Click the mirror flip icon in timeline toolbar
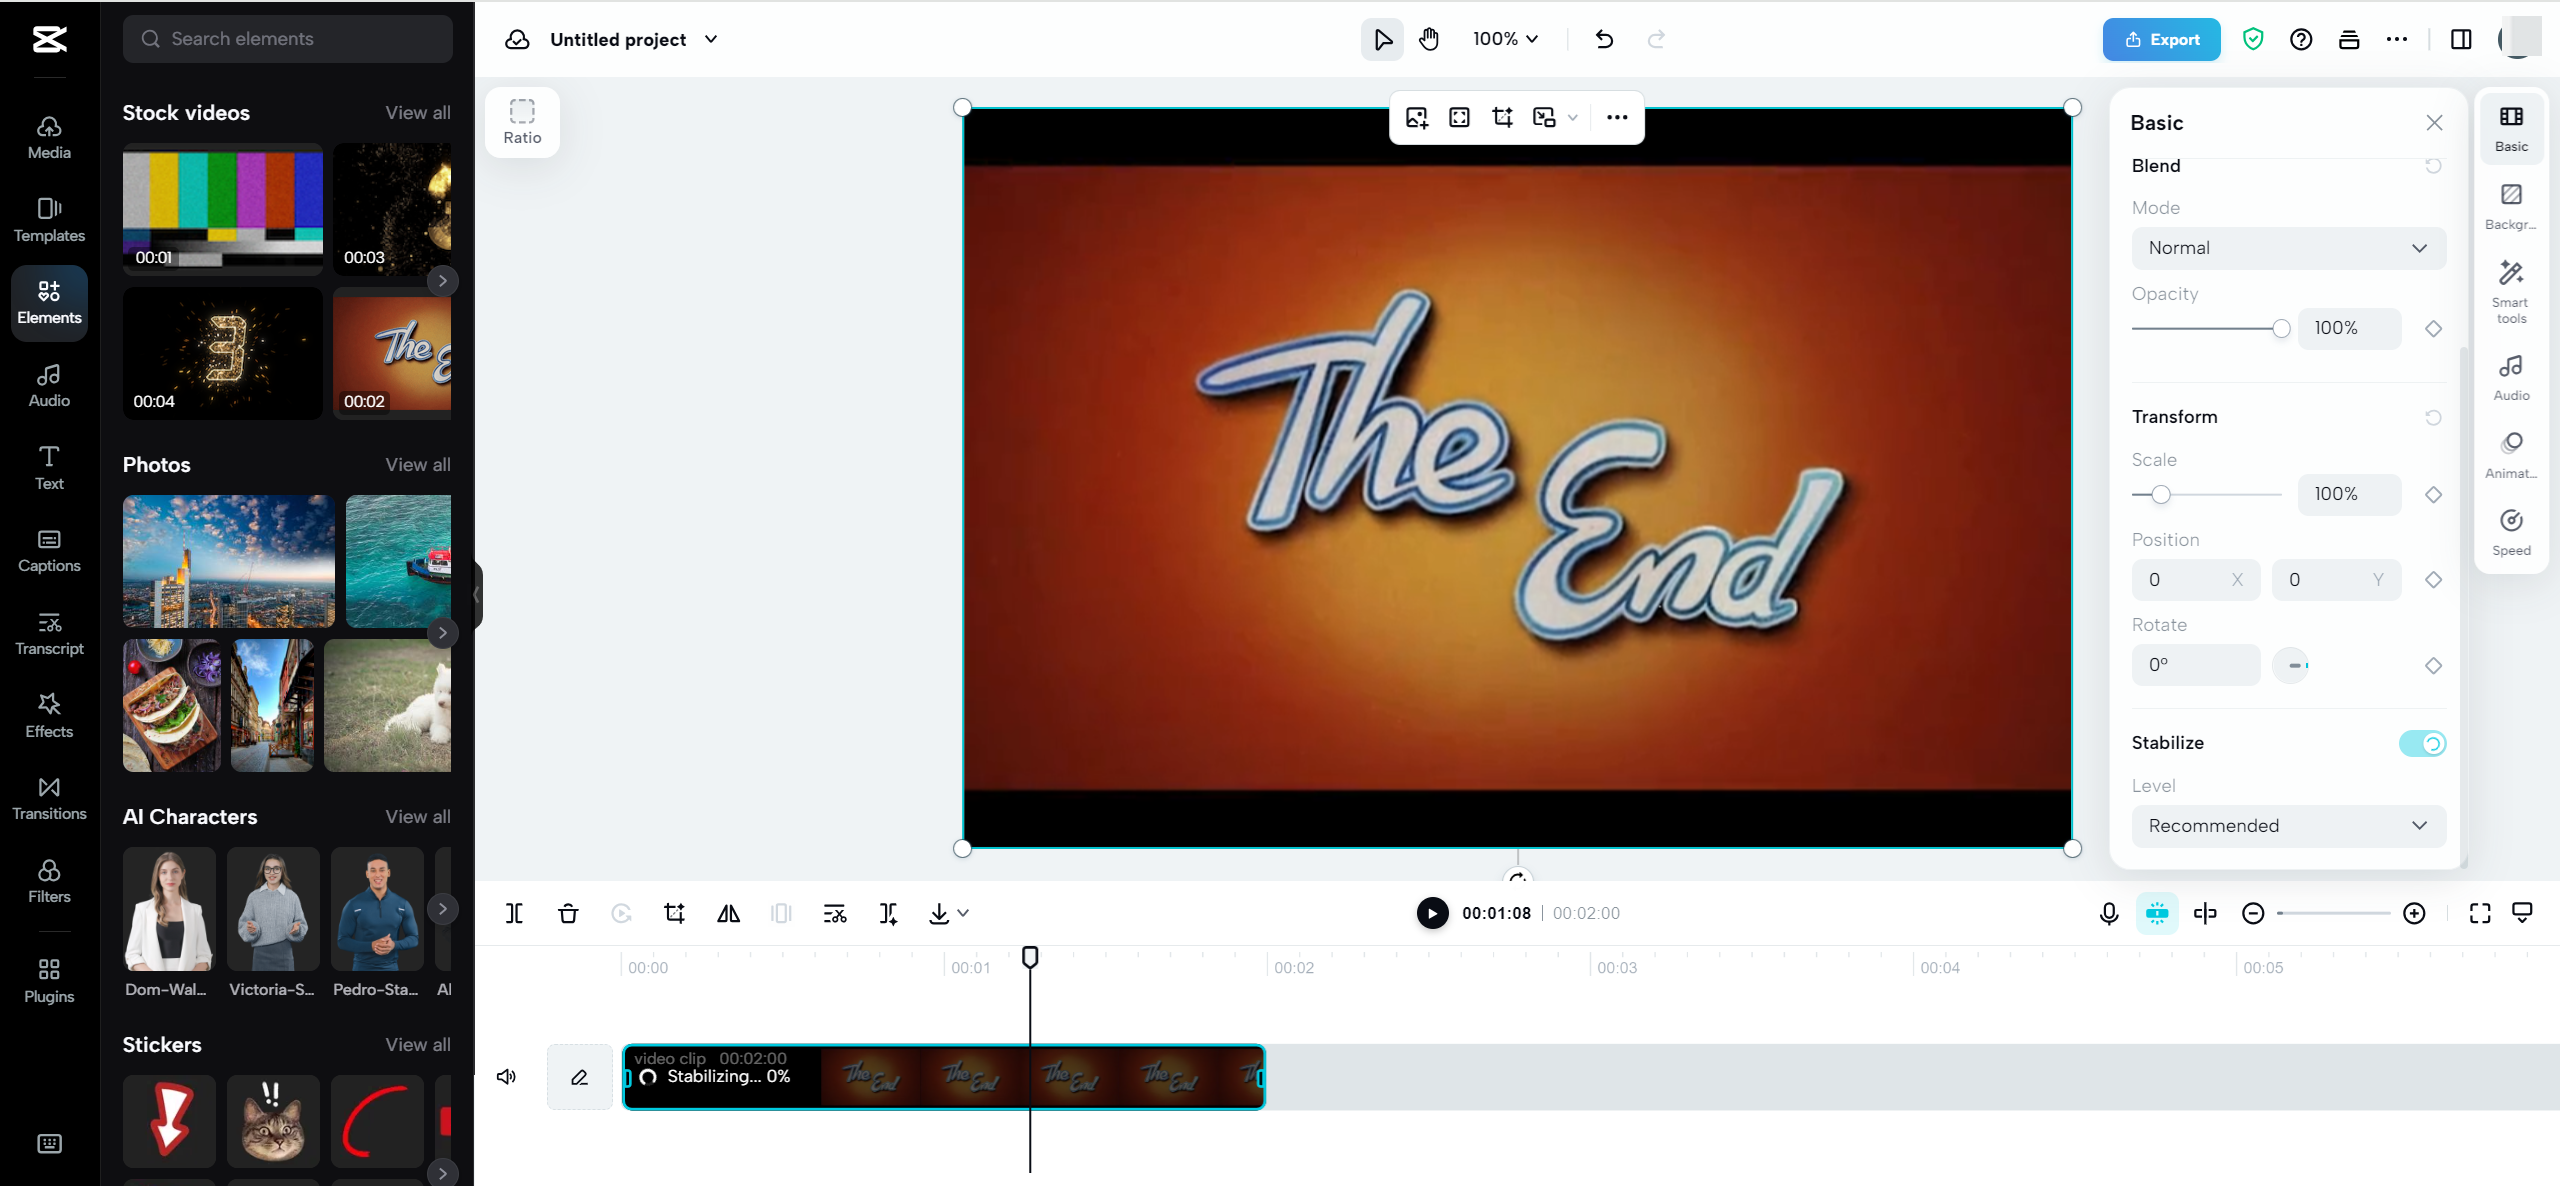This screenshot has height=1186, width=2560. [728, 913]
